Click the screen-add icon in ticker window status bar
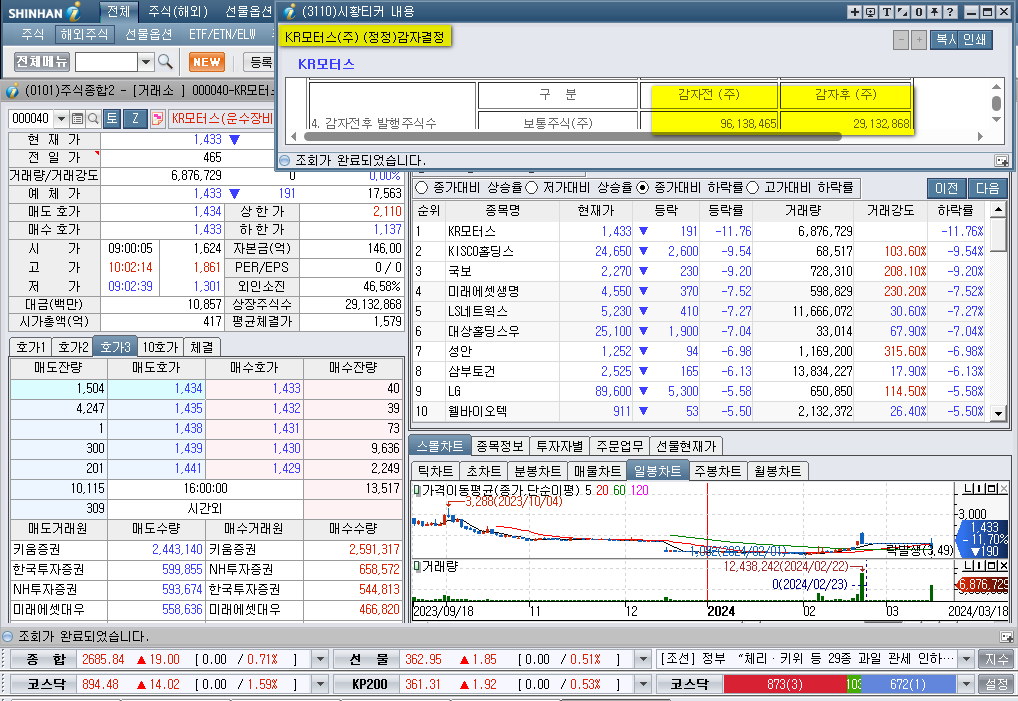1018x701 pixels. [1002, 160]
